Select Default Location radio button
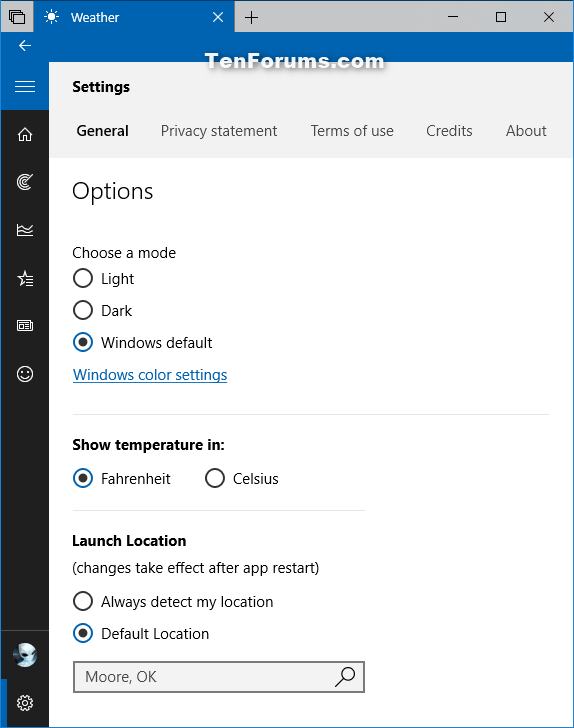Viewport: 574px width, 728px height. [x=83, y=633]
